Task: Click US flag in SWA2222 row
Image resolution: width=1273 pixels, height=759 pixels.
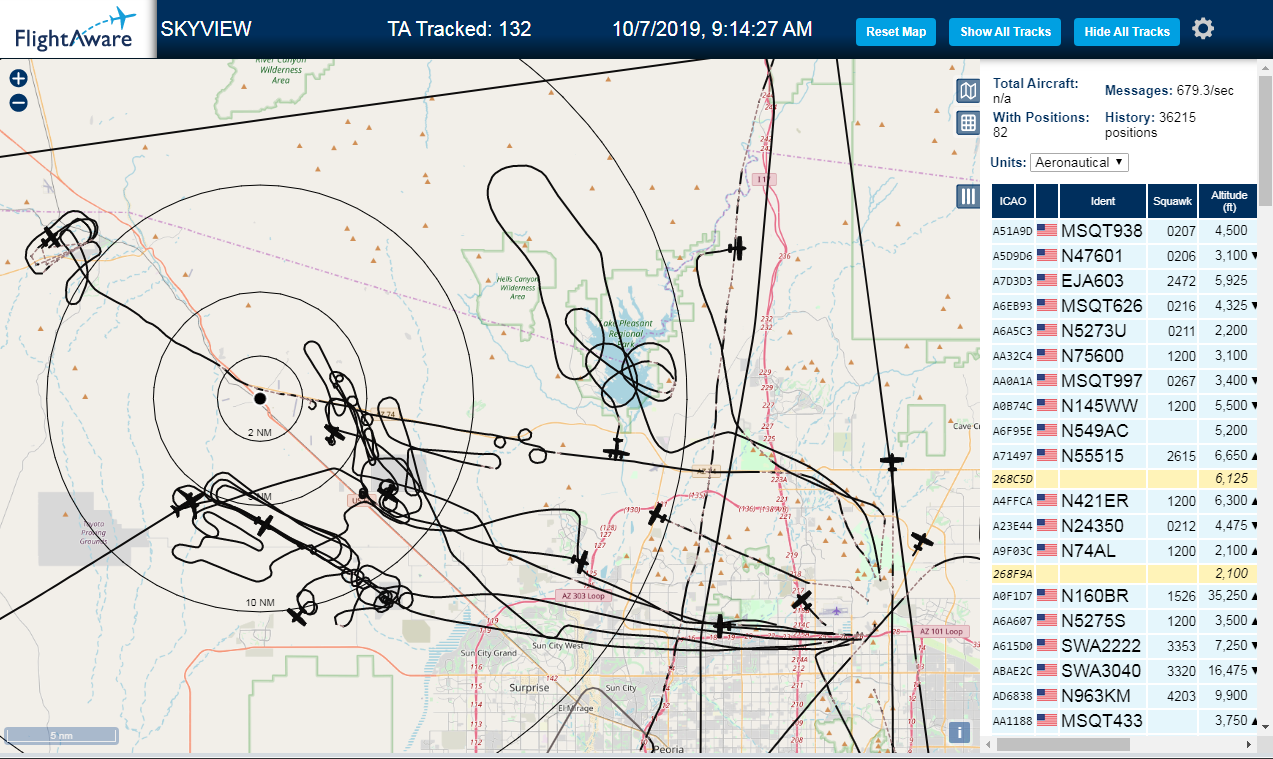Action: (x=1047, y=645)
